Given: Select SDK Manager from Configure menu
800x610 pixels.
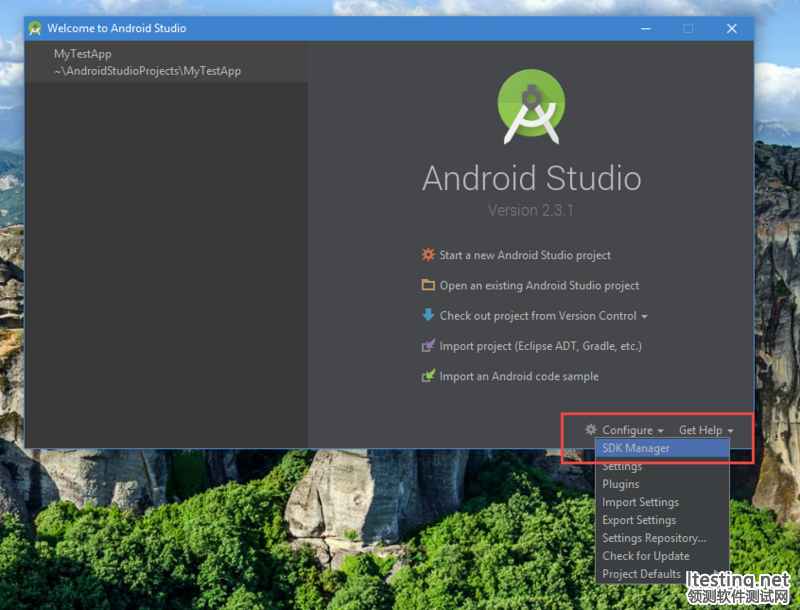Looking at the screenshot, I should [662, 448].
